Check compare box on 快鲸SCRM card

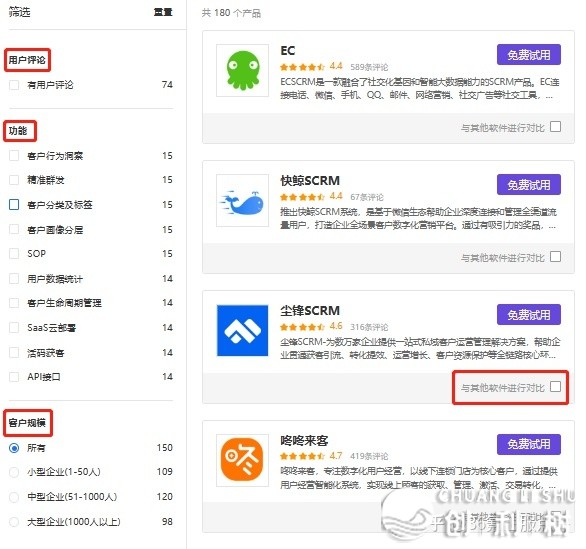tap(556, 257)
